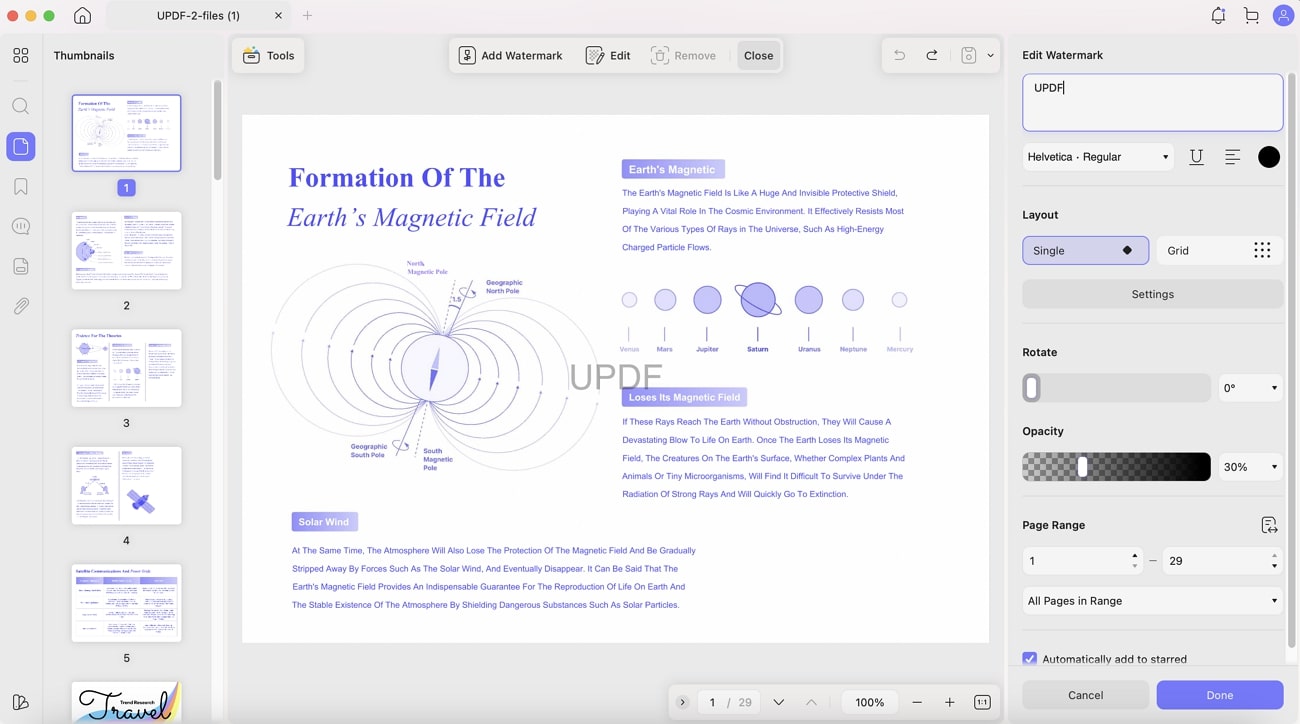Select the page tools sidebar icon
Viewport: 1300px width, 724px height.
click(21, 147)
